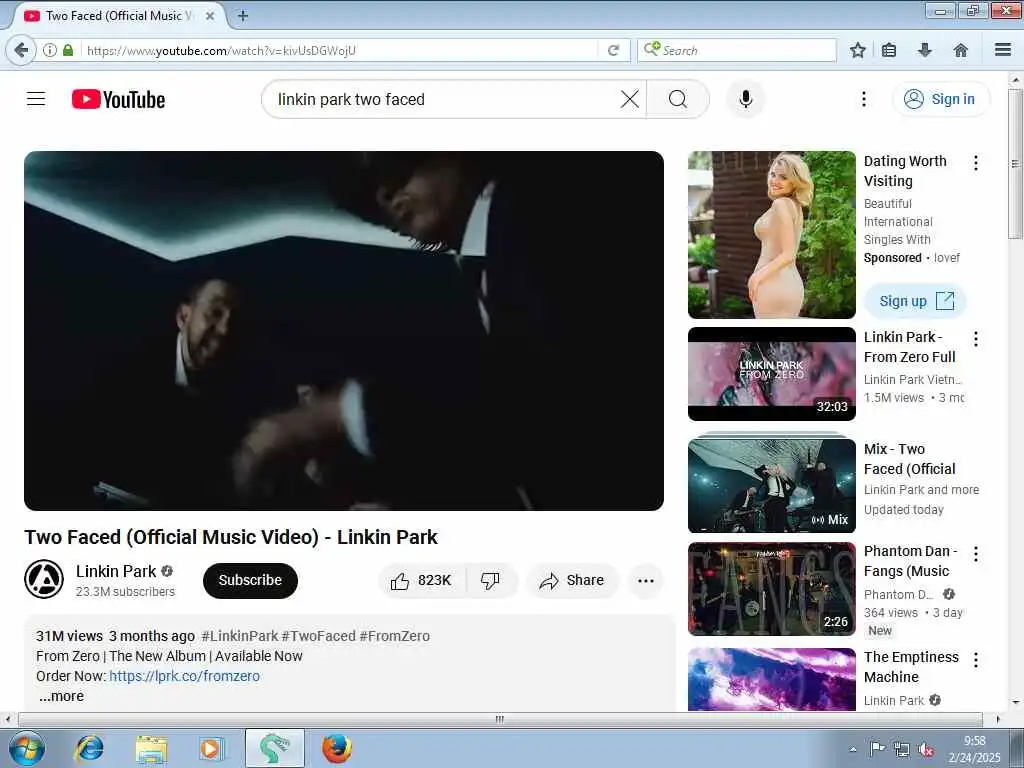
Task: Open Linkin Park From Zero Full thumbnail
Action: pyautogui.click(x=771, y=374)
